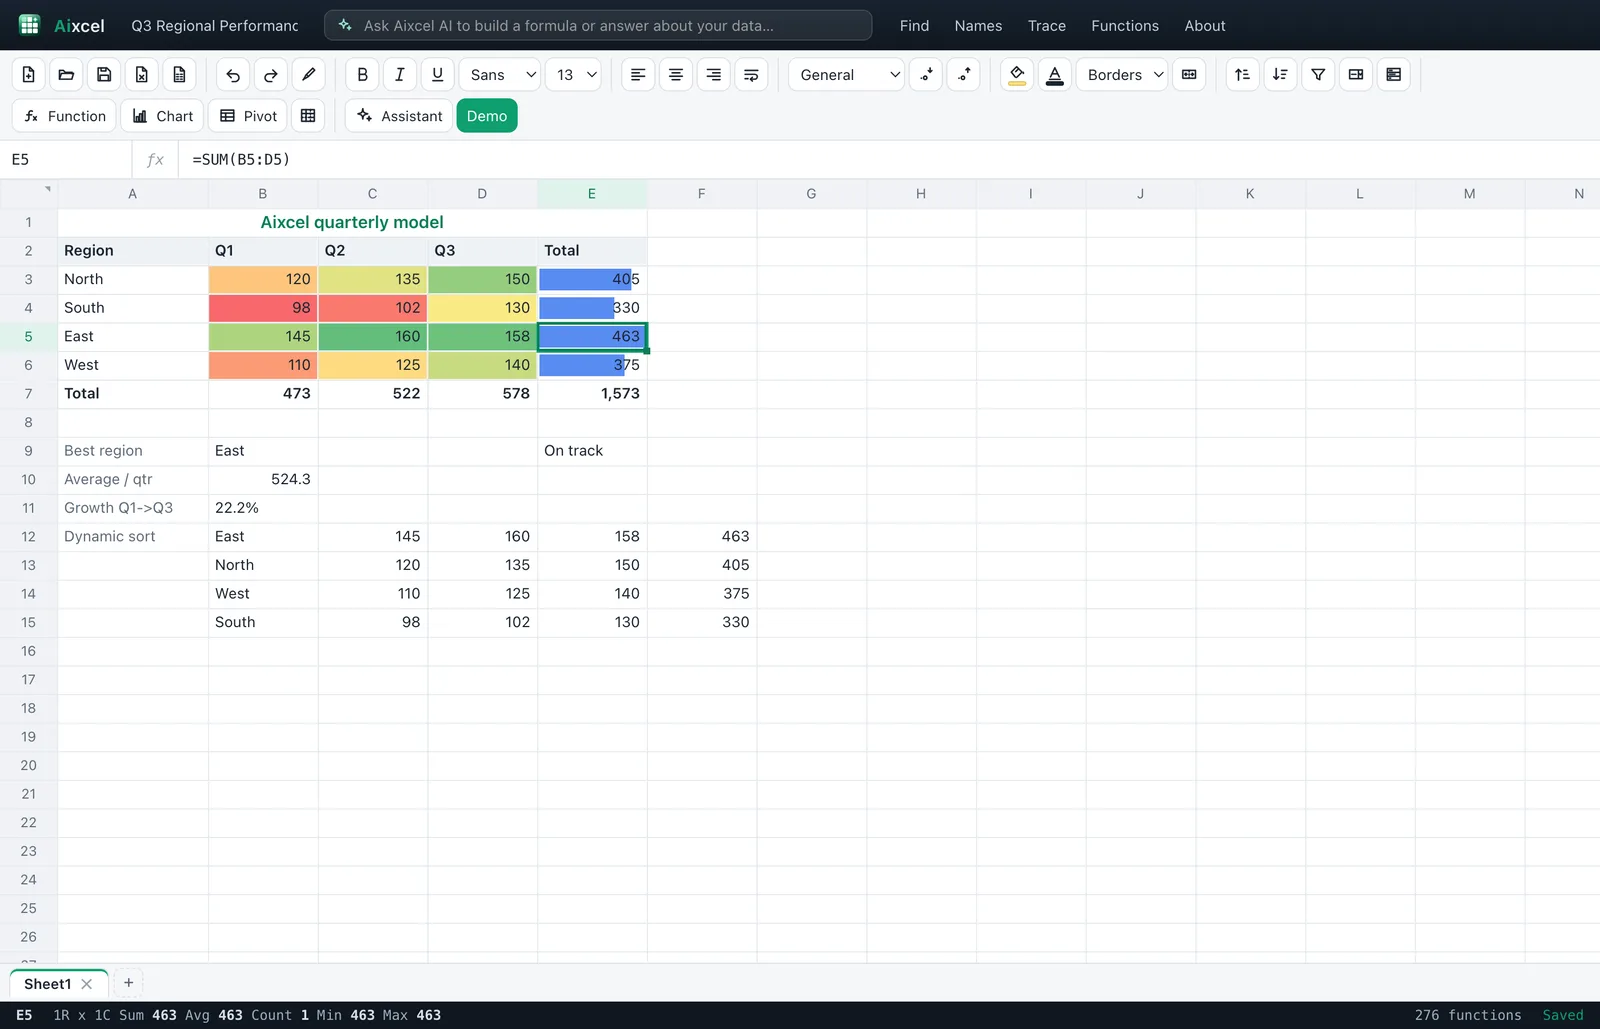Sort the selection ascending
Viewport: 1600px width, 1029px height.
pyautogui.click(x=1242, y=74)
